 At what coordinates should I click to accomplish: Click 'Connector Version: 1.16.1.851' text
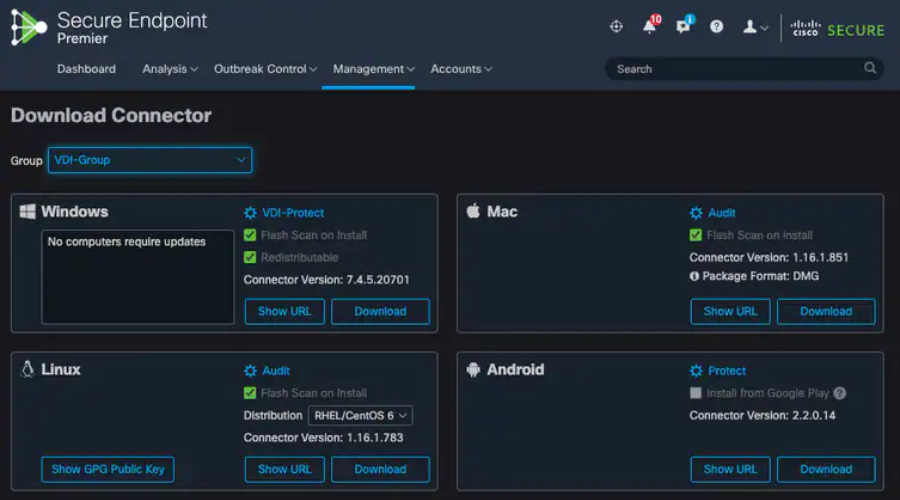click(769, 257)
